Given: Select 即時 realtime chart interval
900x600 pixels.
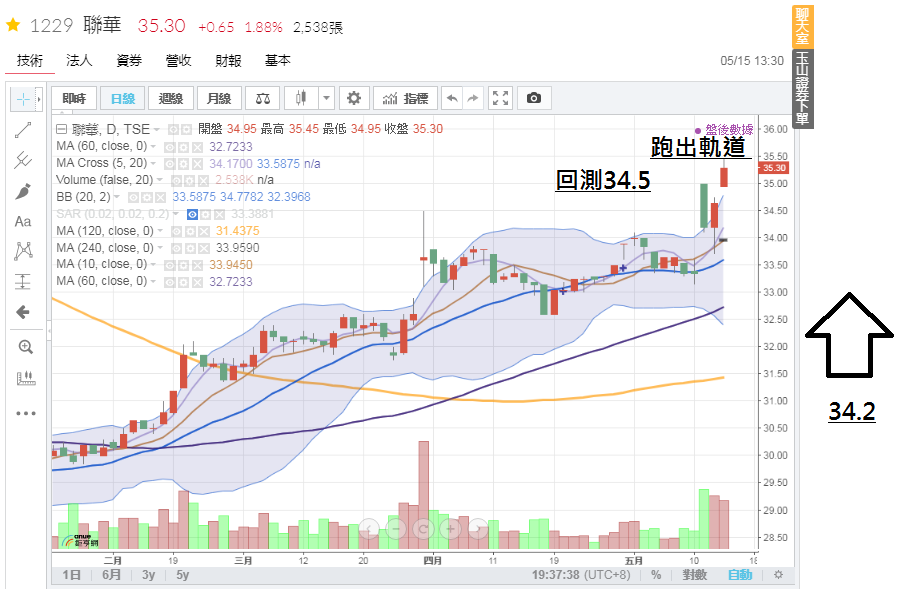Looking at the screenshot, I should 74,98.
